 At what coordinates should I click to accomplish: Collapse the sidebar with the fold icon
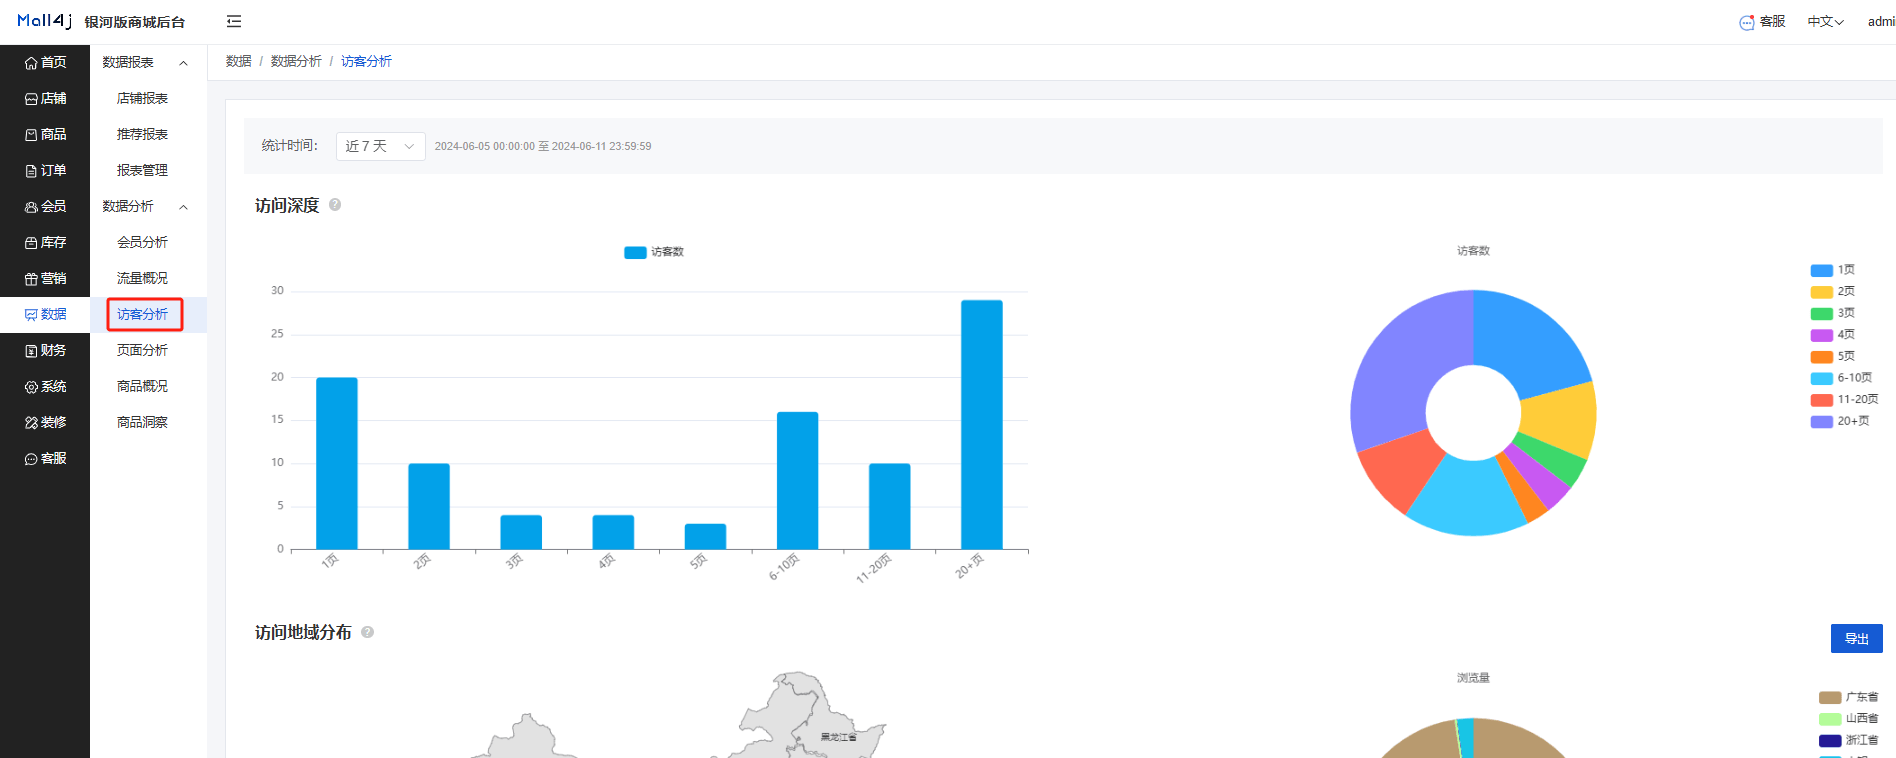click(234, 21)
